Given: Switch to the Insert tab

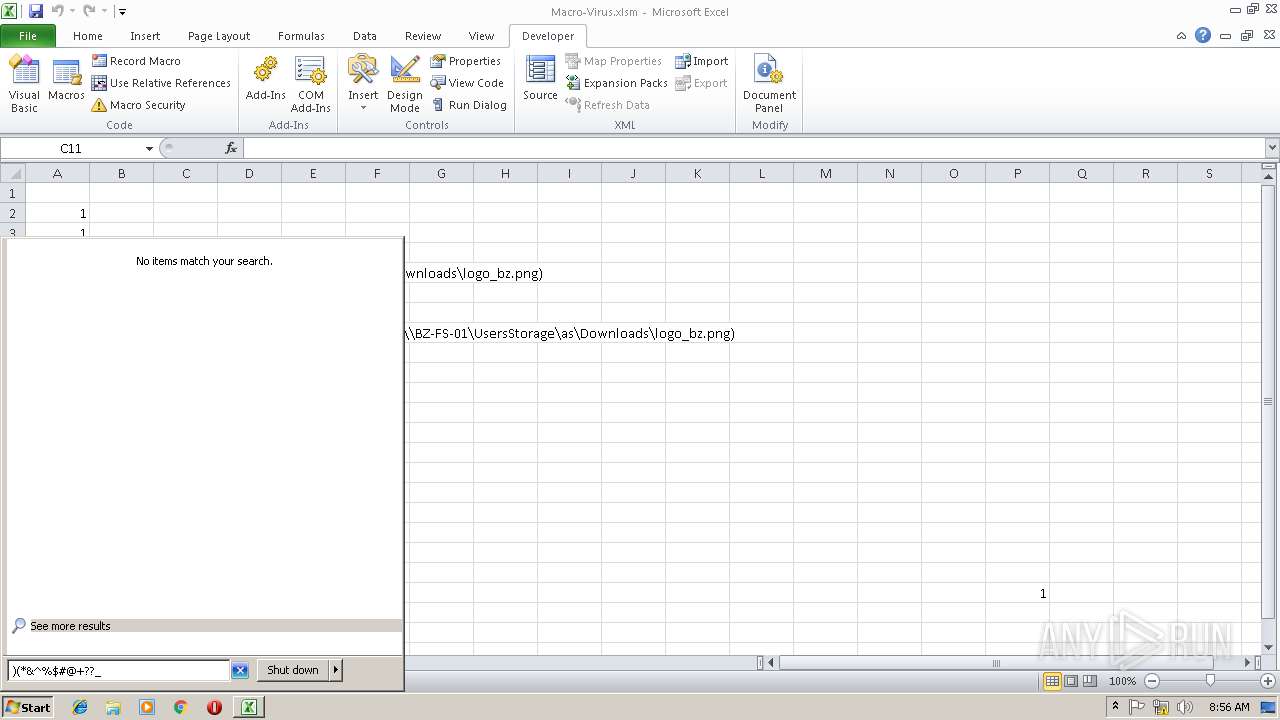Looking at the screenshot, I should pos(145,36).
